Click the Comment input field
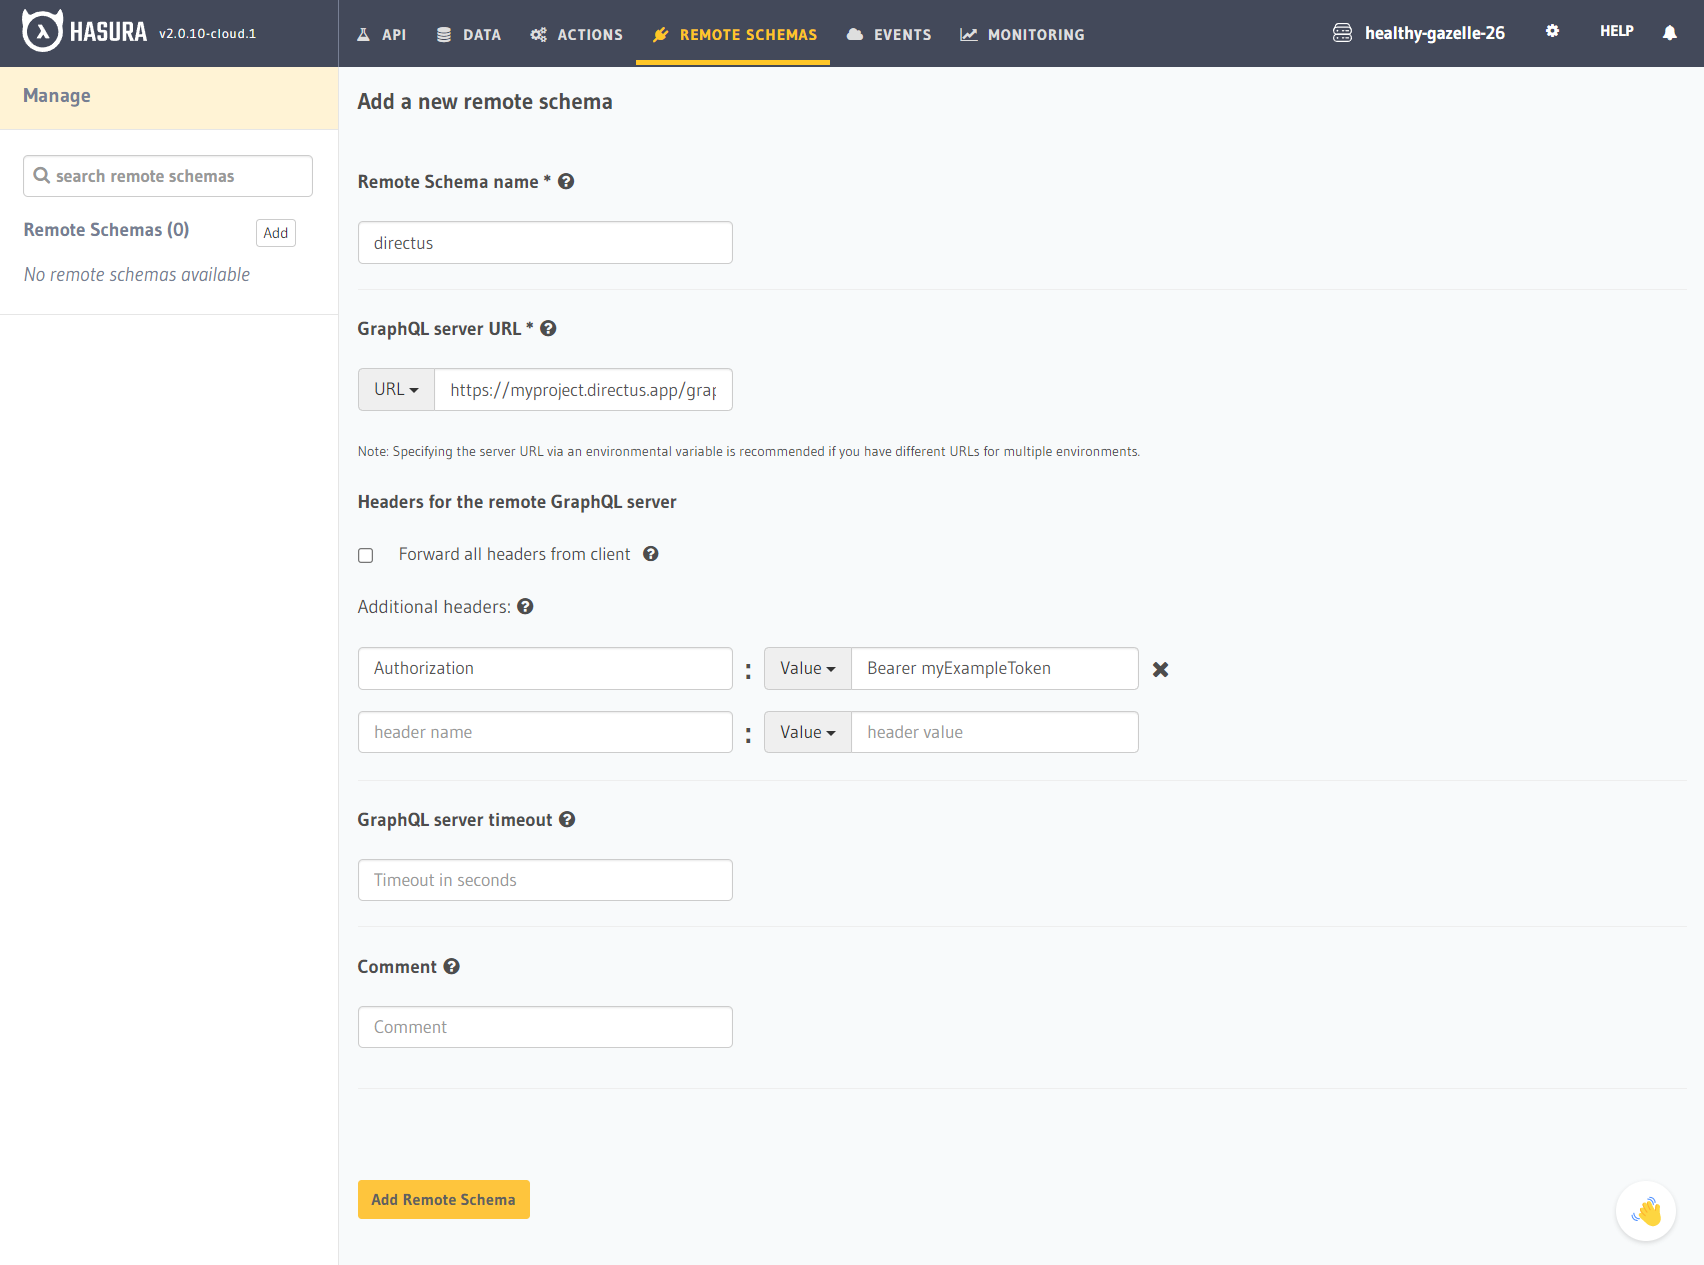1704x1265 pixels. pyautogui.click(x=545, y=1027)
